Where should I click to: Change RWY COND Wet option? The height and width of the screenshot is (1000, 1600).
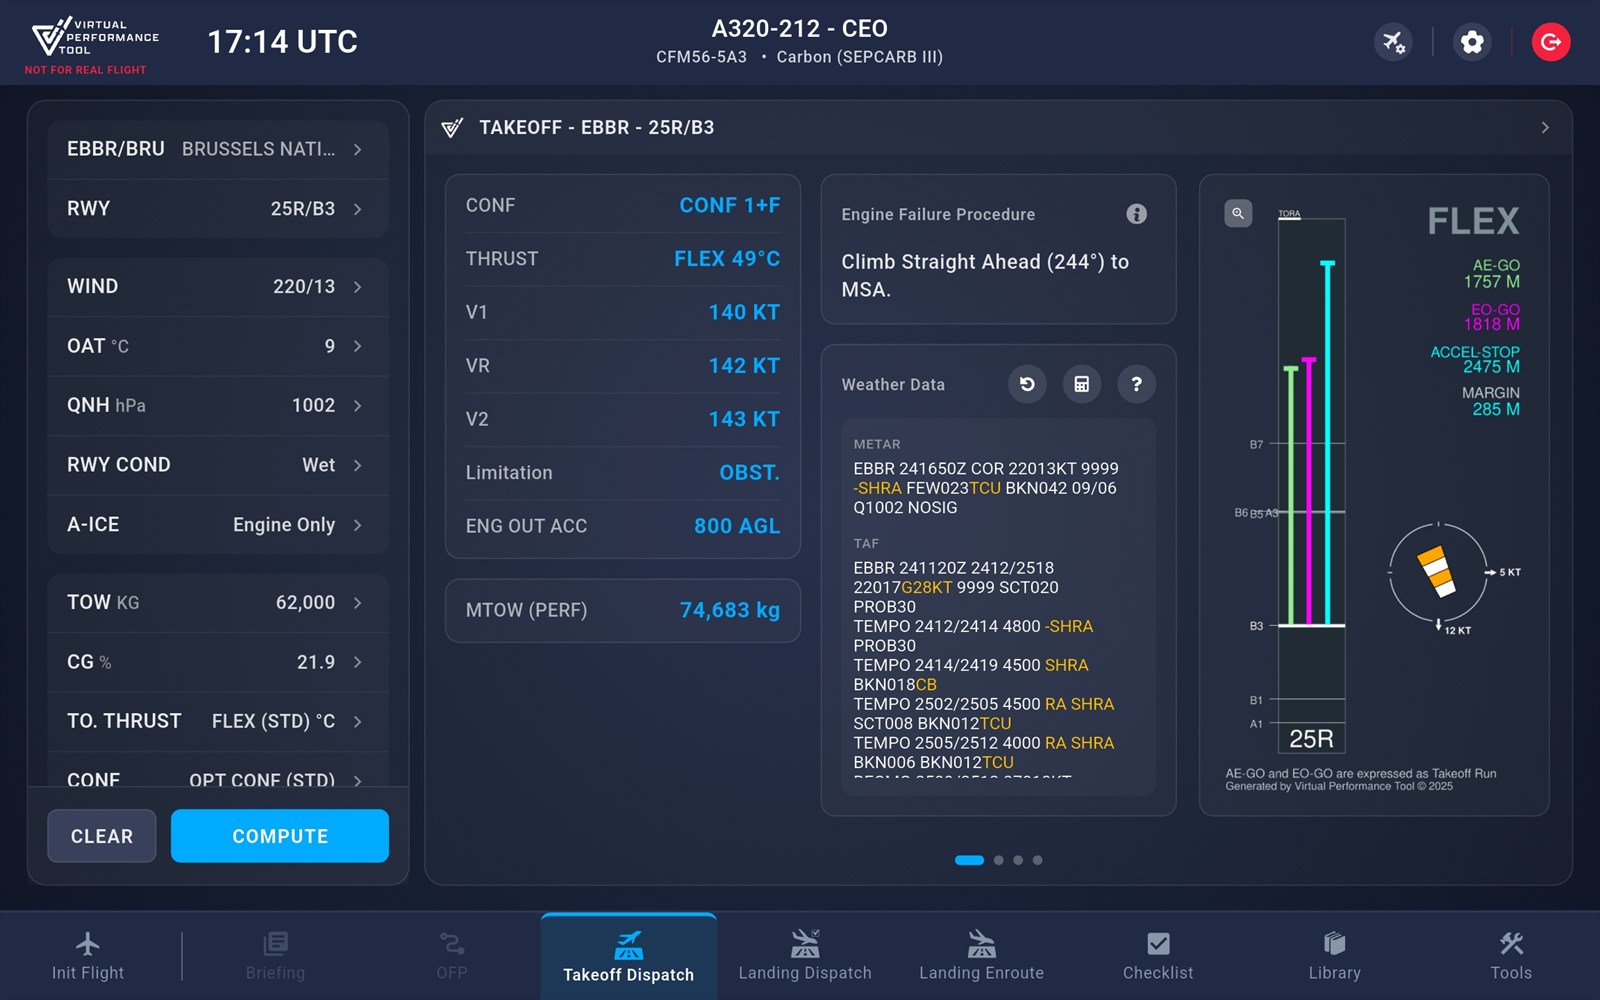point(218,465)
